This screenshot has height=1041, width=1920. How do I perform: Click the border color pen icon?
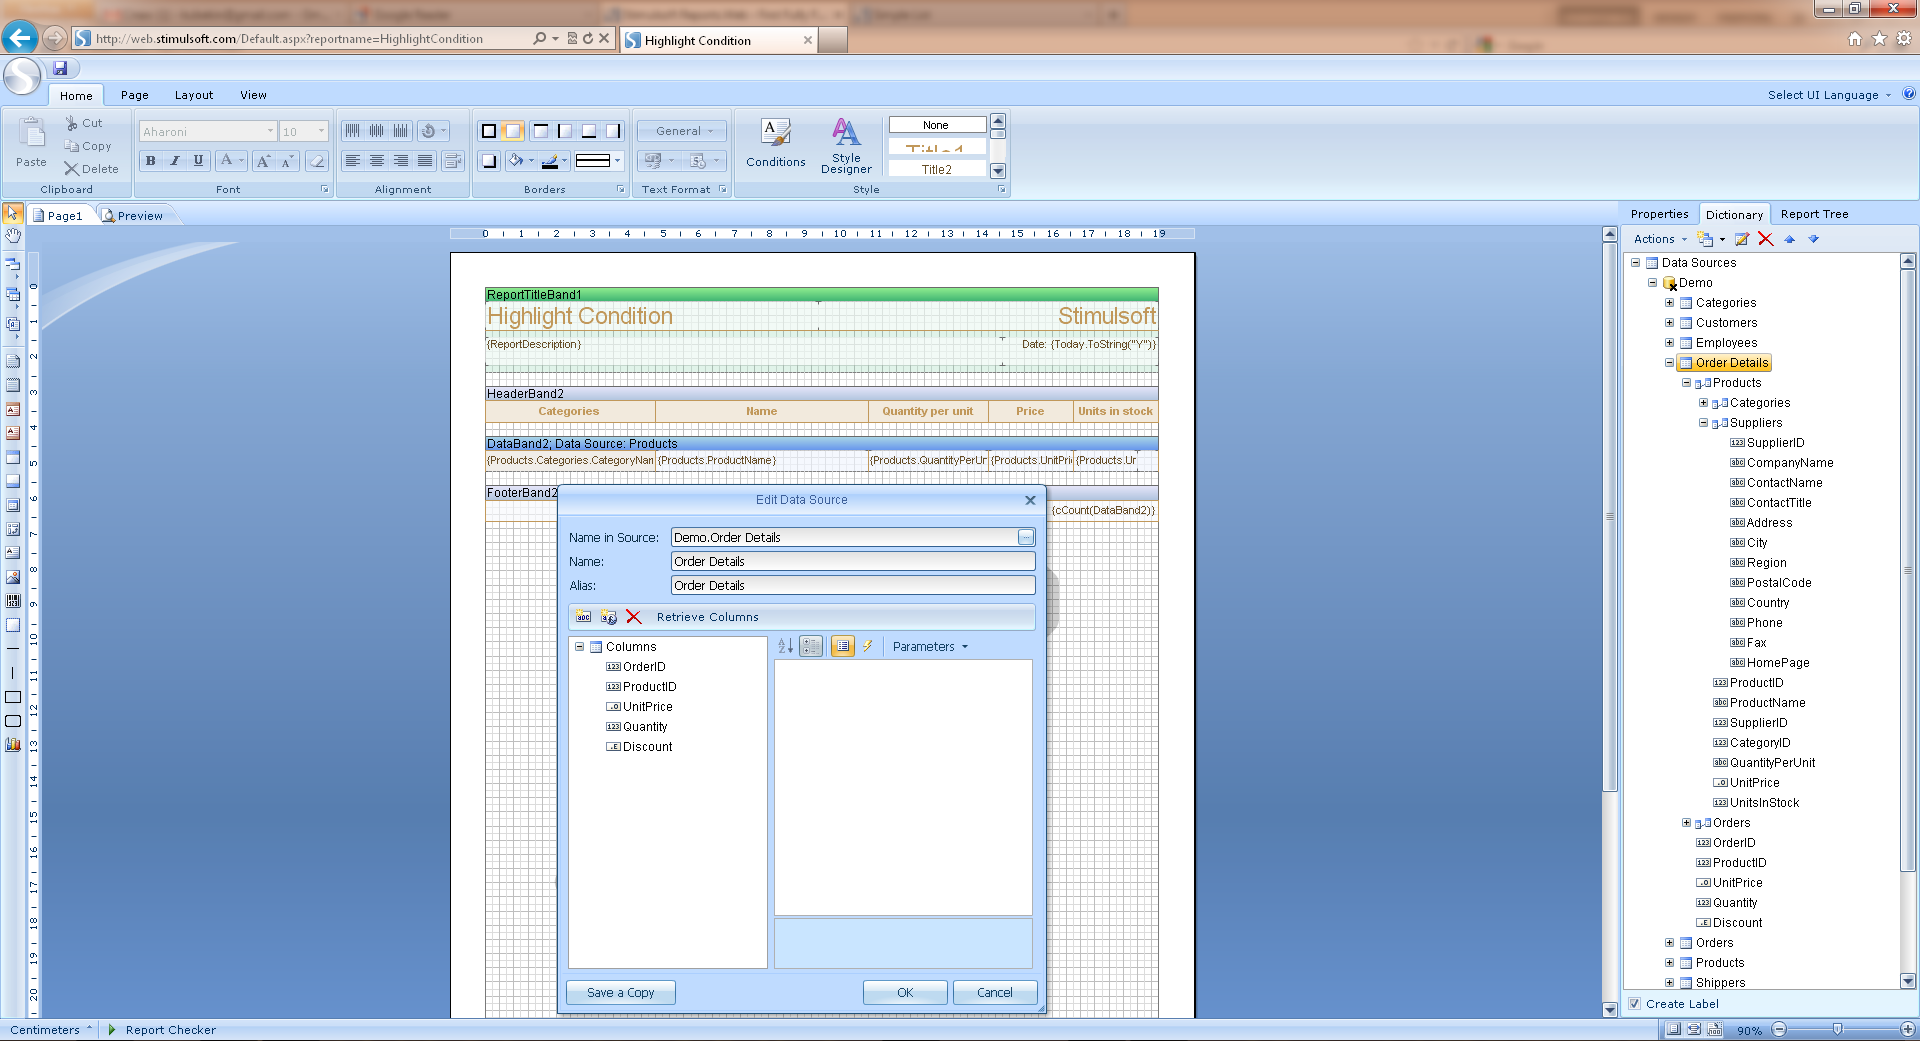click(x=549, y=161)
